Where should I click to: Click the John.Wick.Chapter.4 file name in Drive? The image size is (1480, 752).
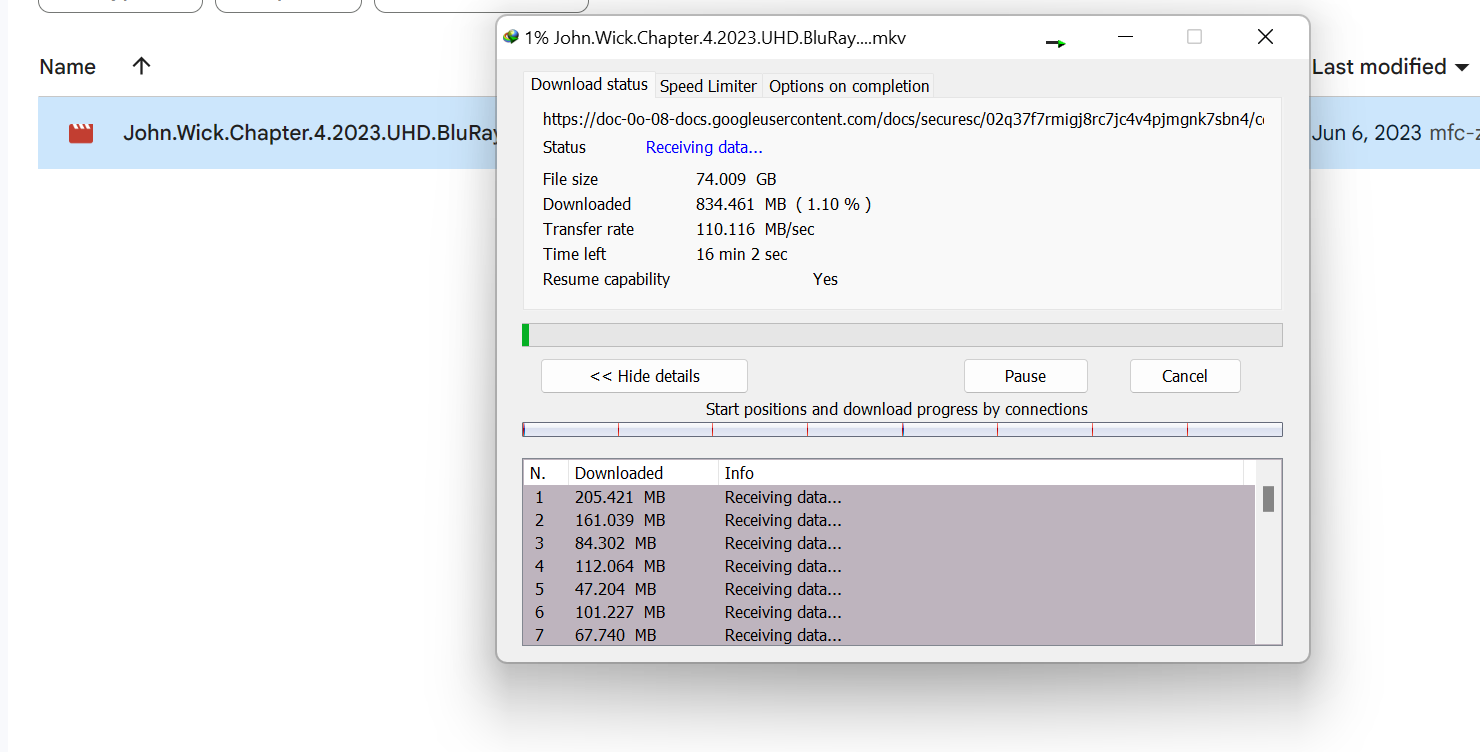coord(310,133)
